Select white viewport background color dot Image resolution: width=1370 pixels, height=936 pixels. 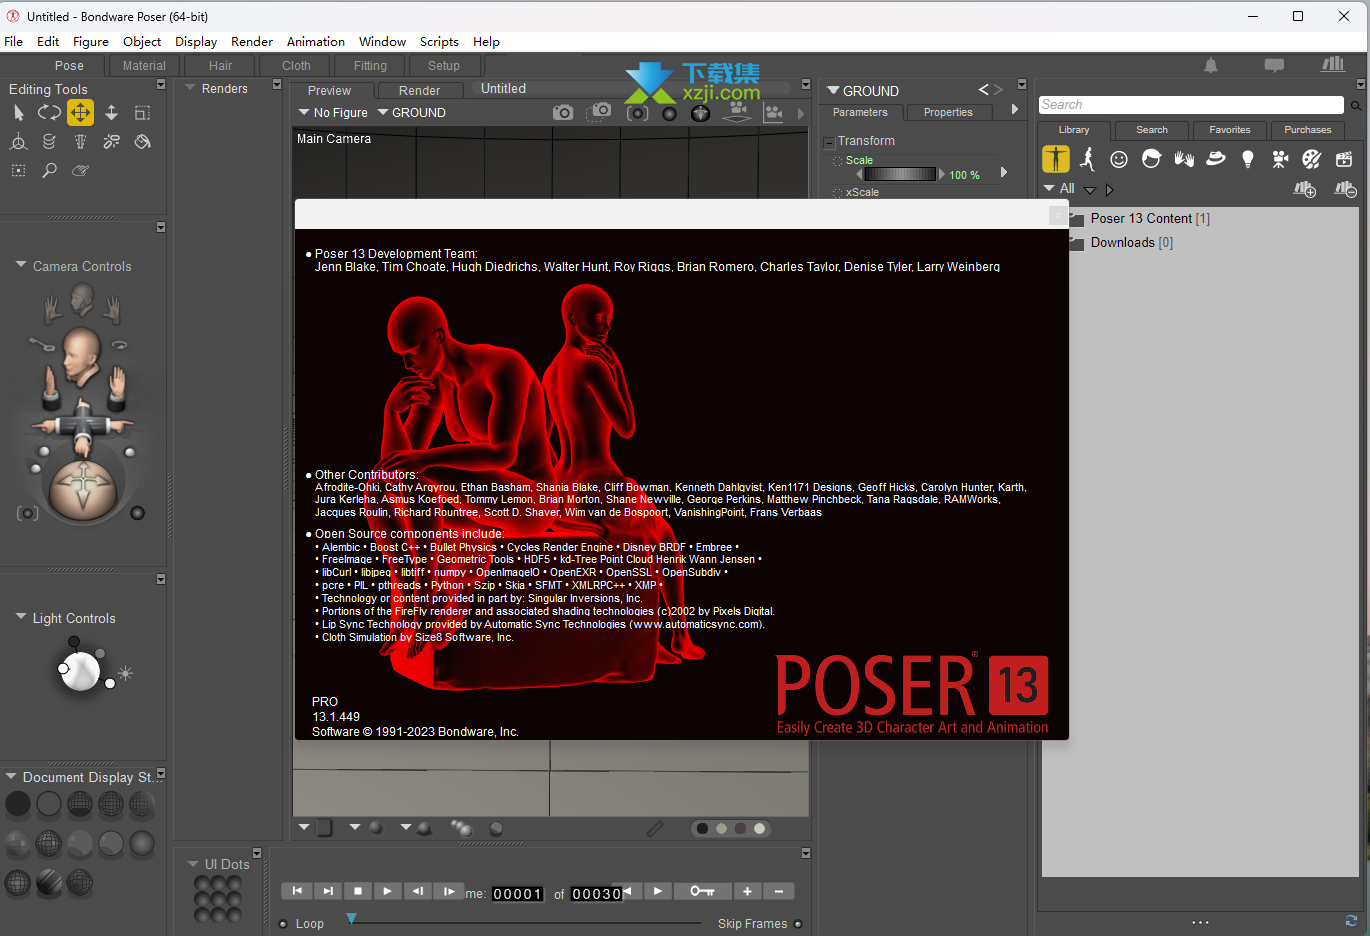point(760,828)
